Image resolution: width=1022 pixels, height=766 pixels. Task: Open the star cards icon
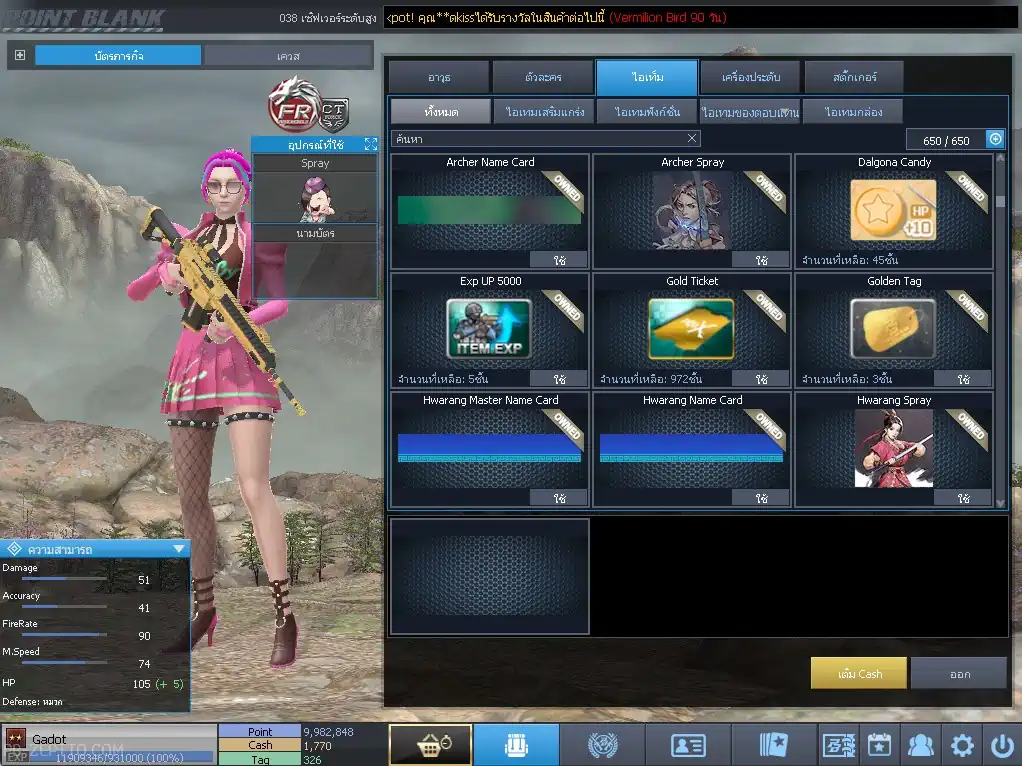(774, 745)
